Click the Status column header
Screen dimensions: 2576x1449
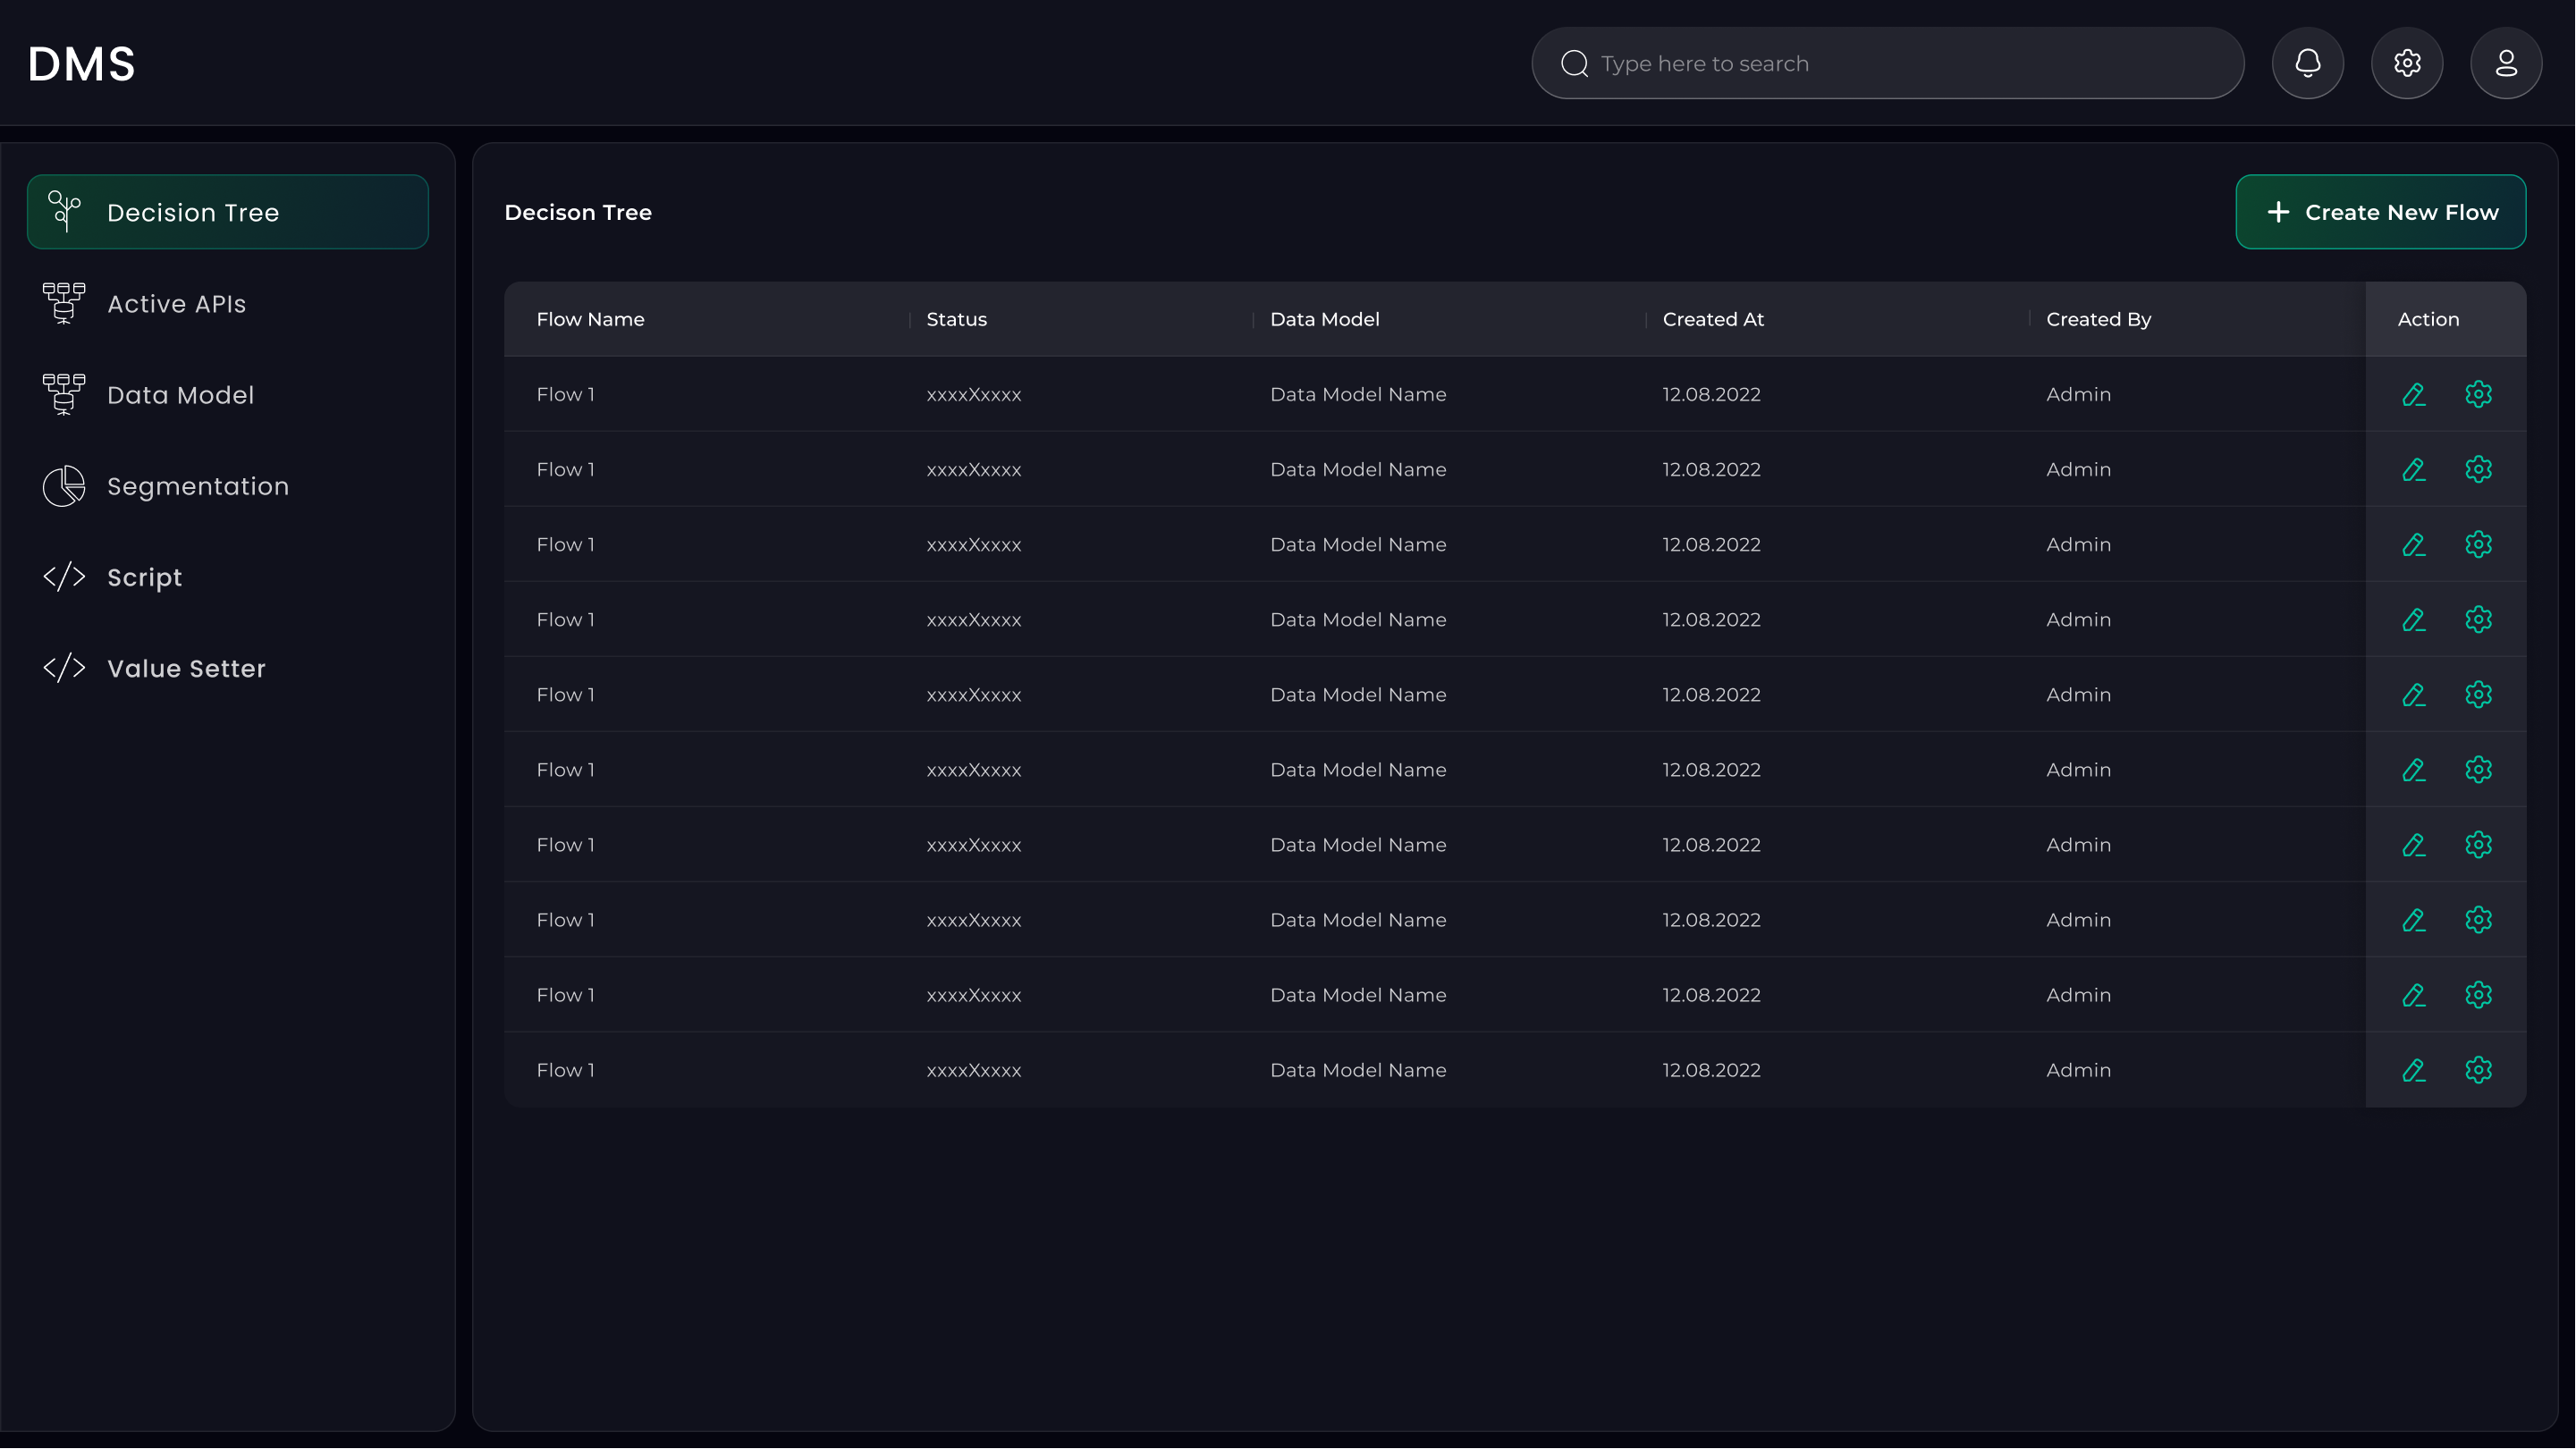click(956, 319)
